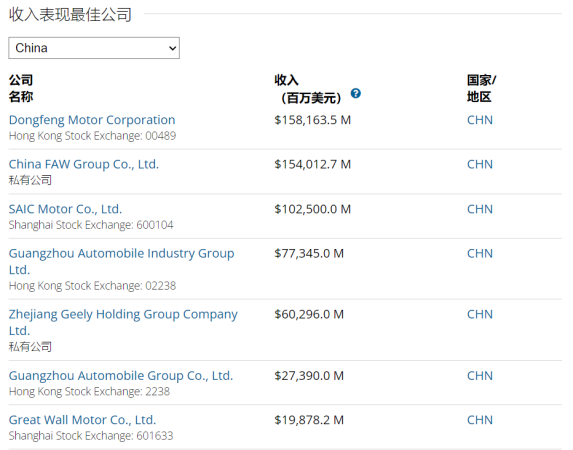Image resolution: width=573 pixels, height=450 pixels.
Task: Select revenue value $102,500.0 M
Action: click(312, 209)
